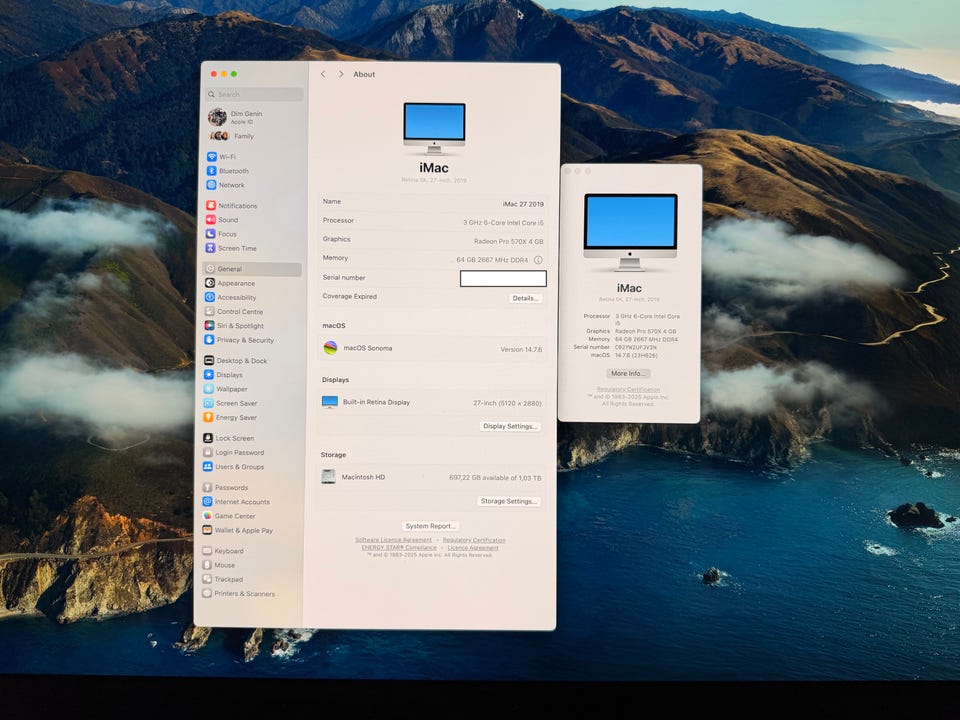Viewport: 960px width, 720px height.
Task: Go back using the left chevron
Action: (x=323, y=74)
